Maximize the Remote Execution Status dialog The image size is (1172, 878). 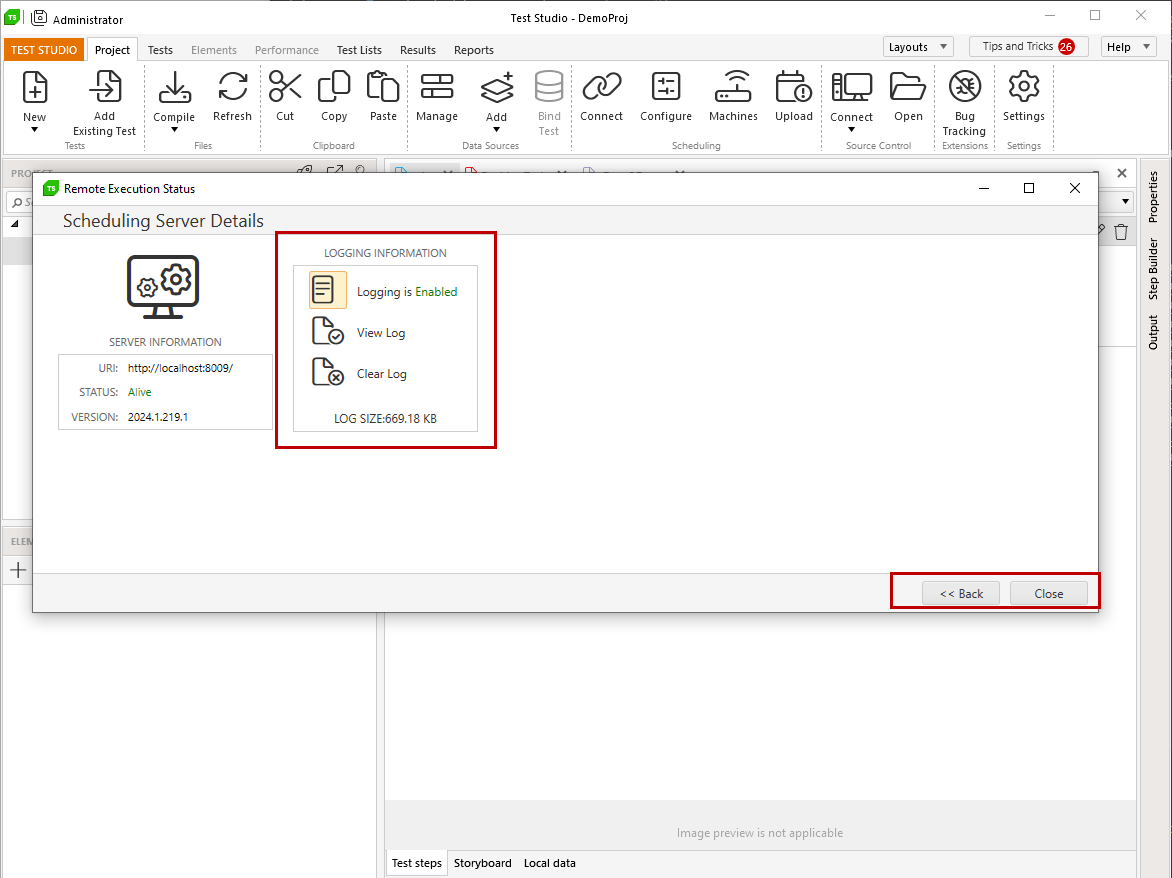pos(1029,188)
